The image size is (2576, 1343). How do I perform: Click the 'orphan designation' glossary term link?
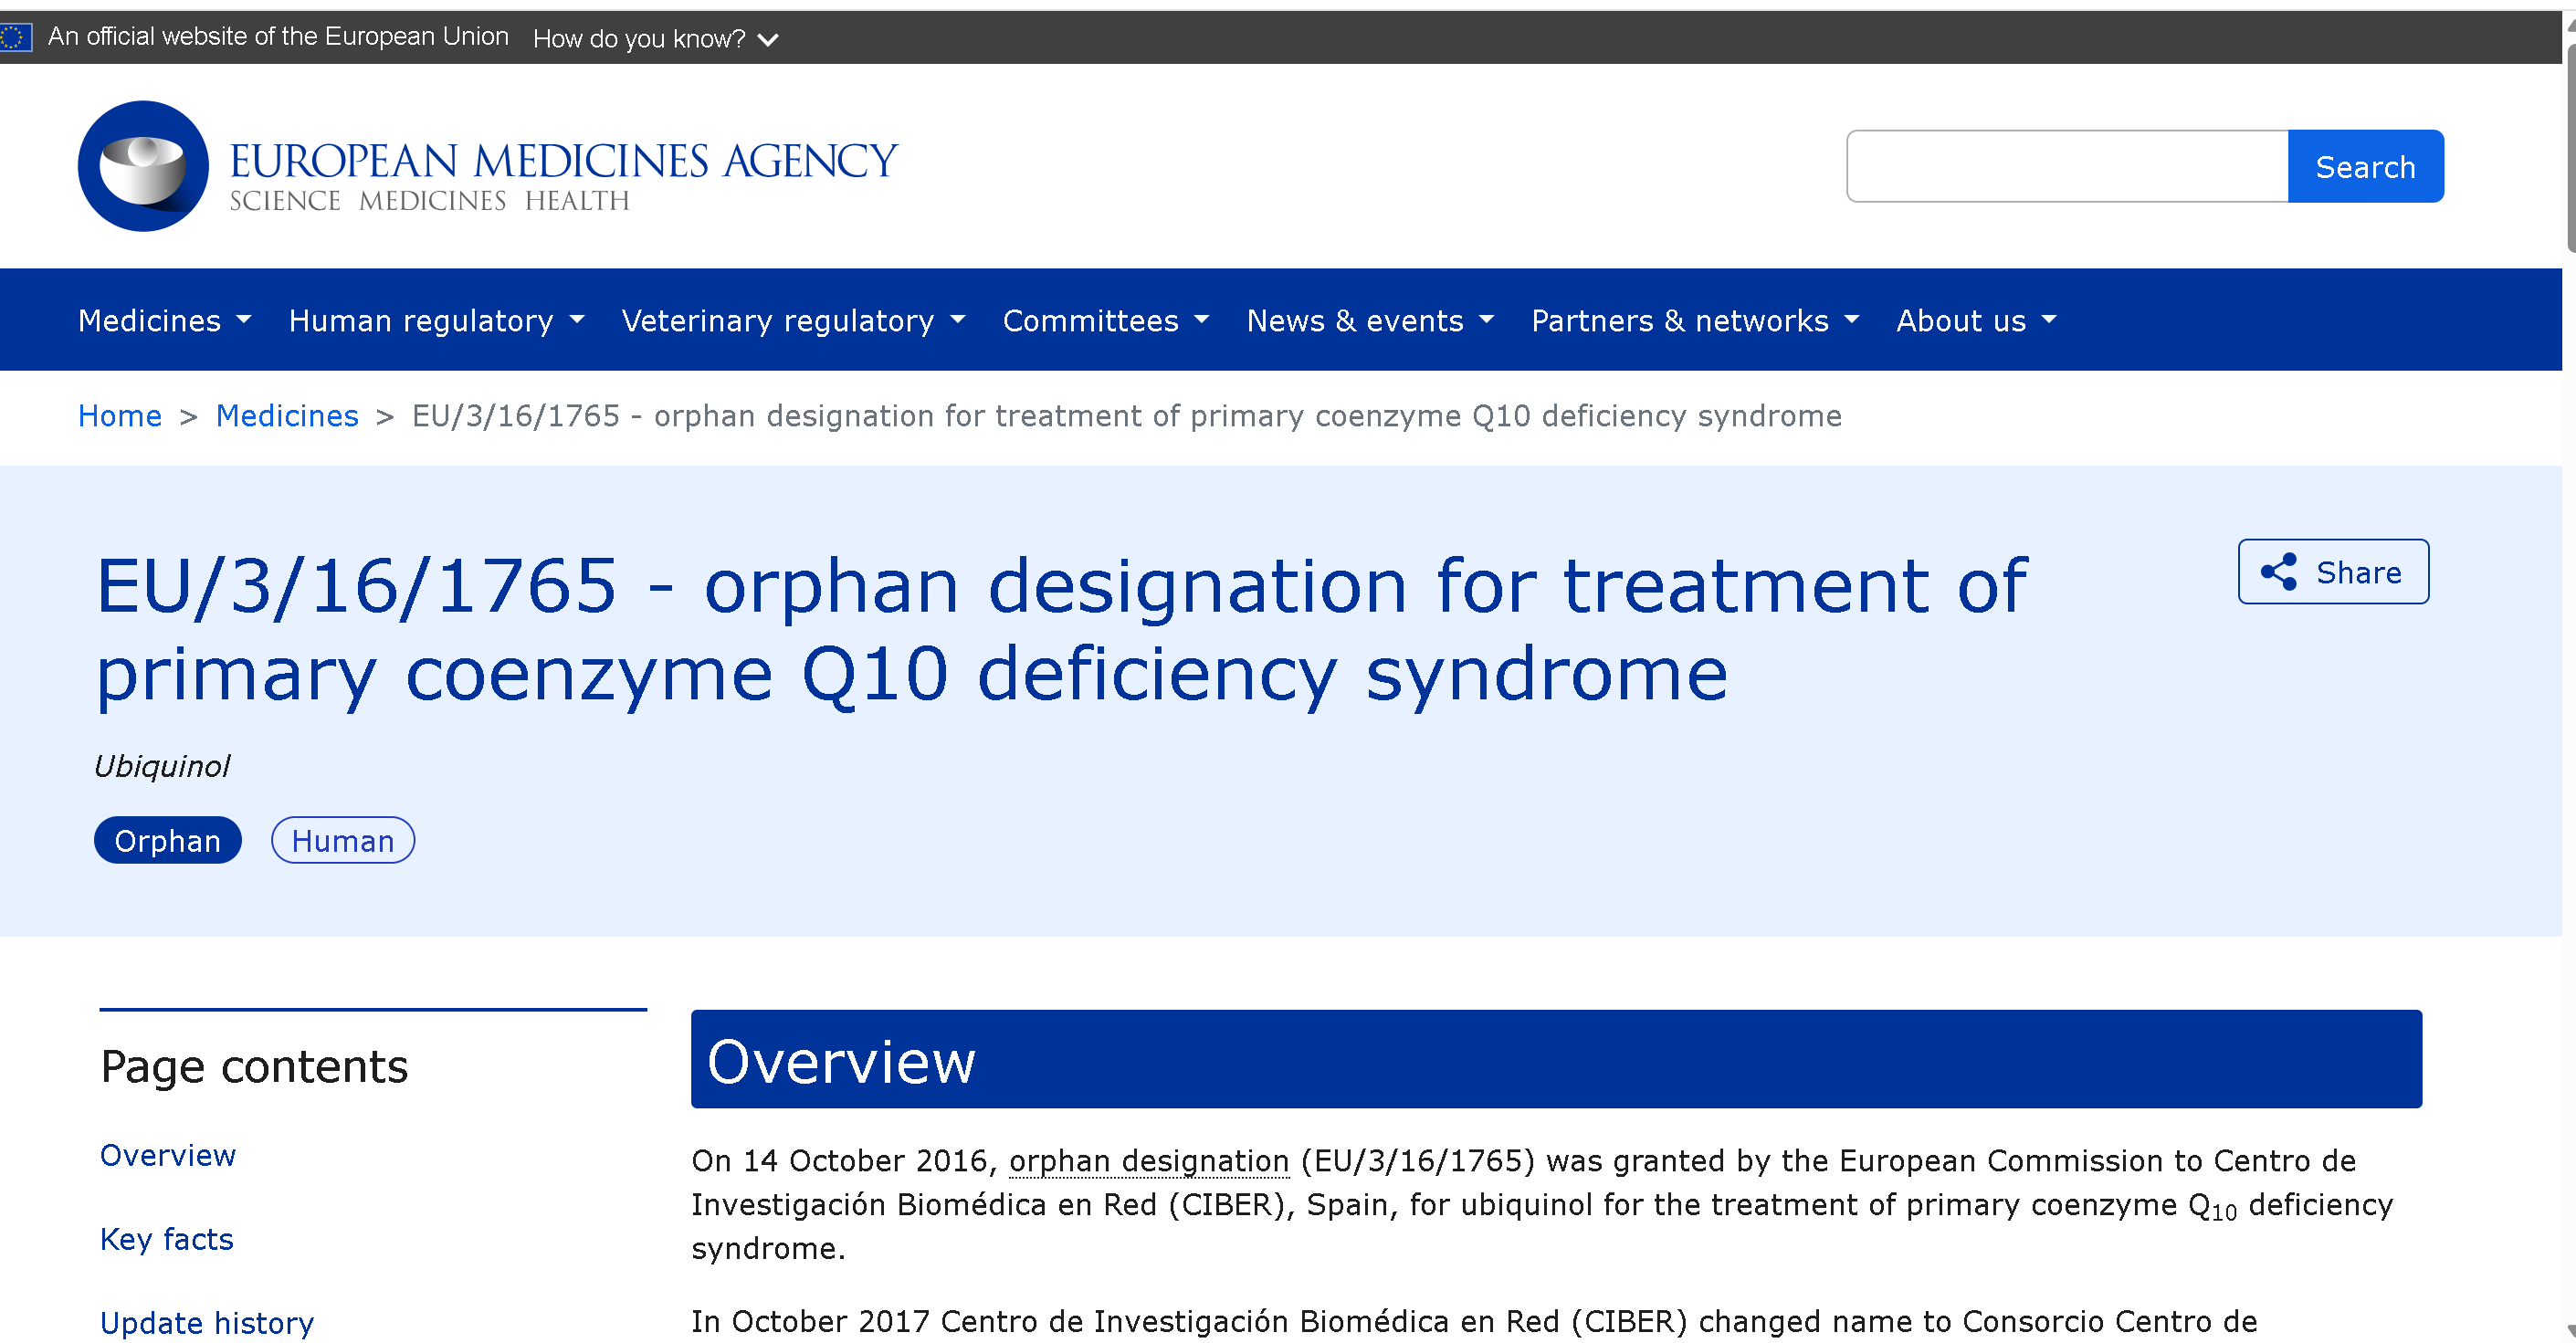[1148, 1160]
